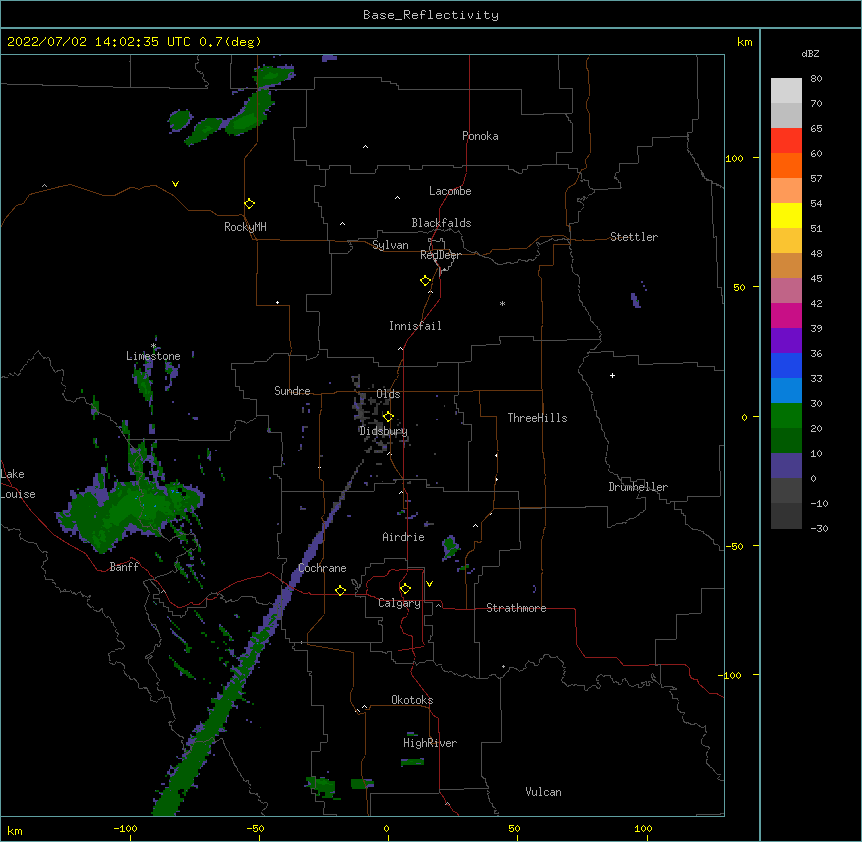
Task: Click the green echo patch east of Airdrie
Action: 450,547
